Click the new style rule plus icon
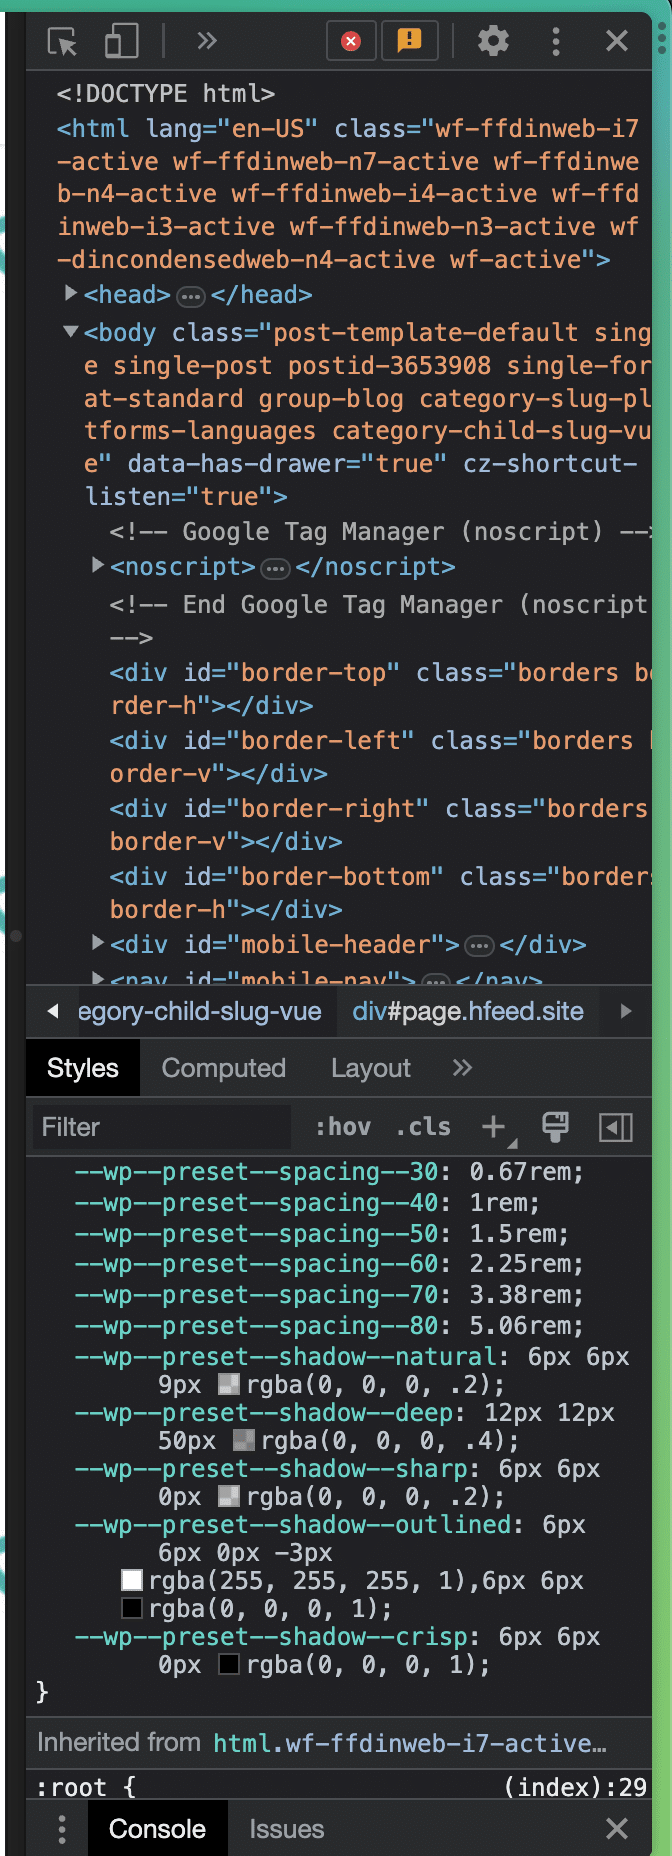Viewport: 672px width, 1856px height. 493,1127
